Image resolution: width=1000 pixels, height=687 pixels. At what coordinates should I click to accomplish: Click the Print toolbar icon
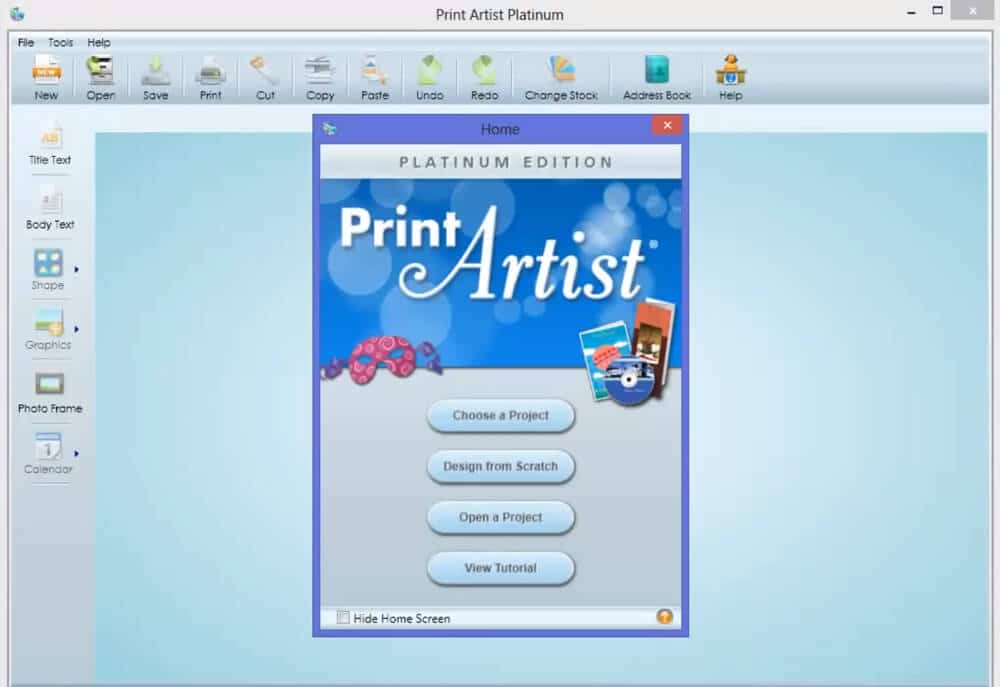pyautogui.click(x=210, y=70)
